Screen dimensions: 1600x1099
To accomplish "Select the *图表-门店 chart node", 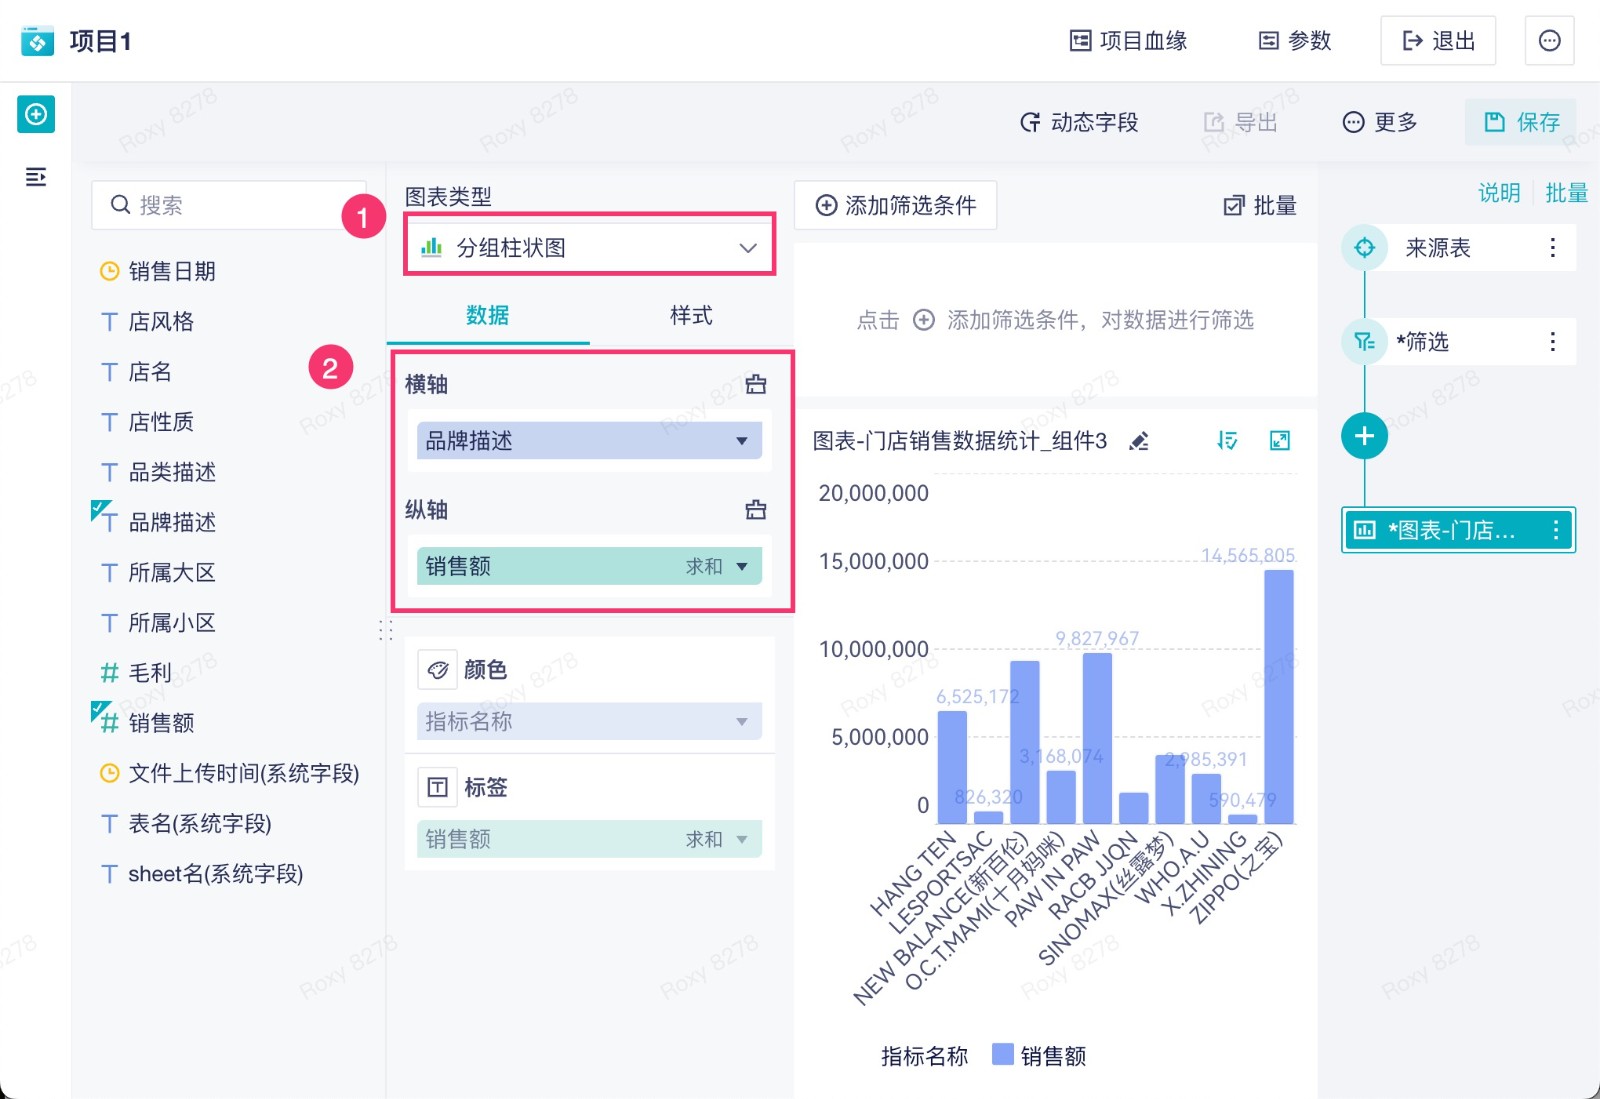I will point(1458,530).
